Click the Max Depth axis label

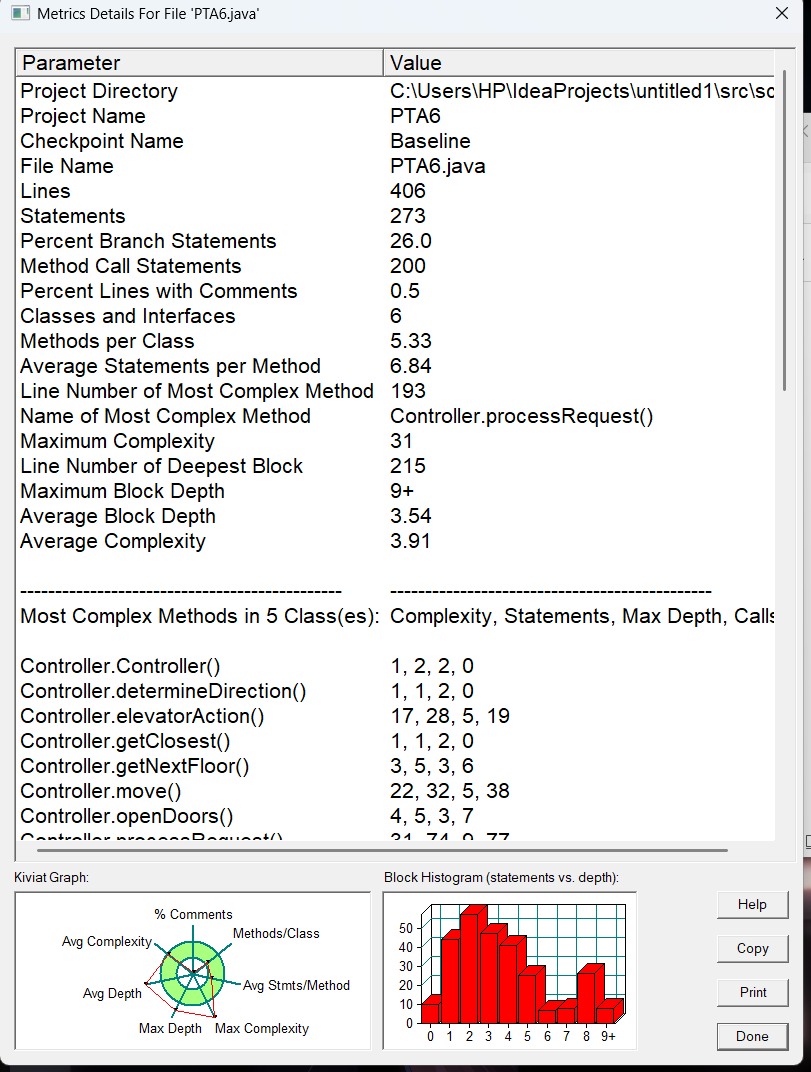[170, 1028]
